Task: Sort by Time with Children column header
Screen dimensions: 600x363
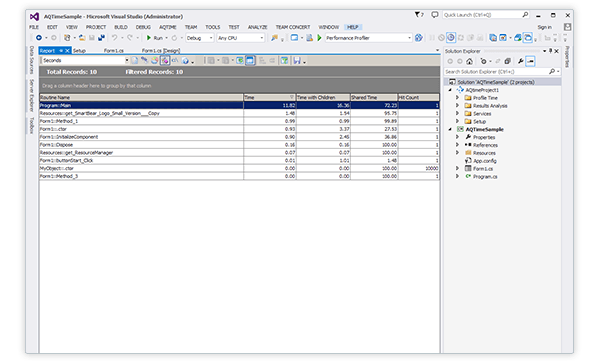Action: [x=323, y=98]
